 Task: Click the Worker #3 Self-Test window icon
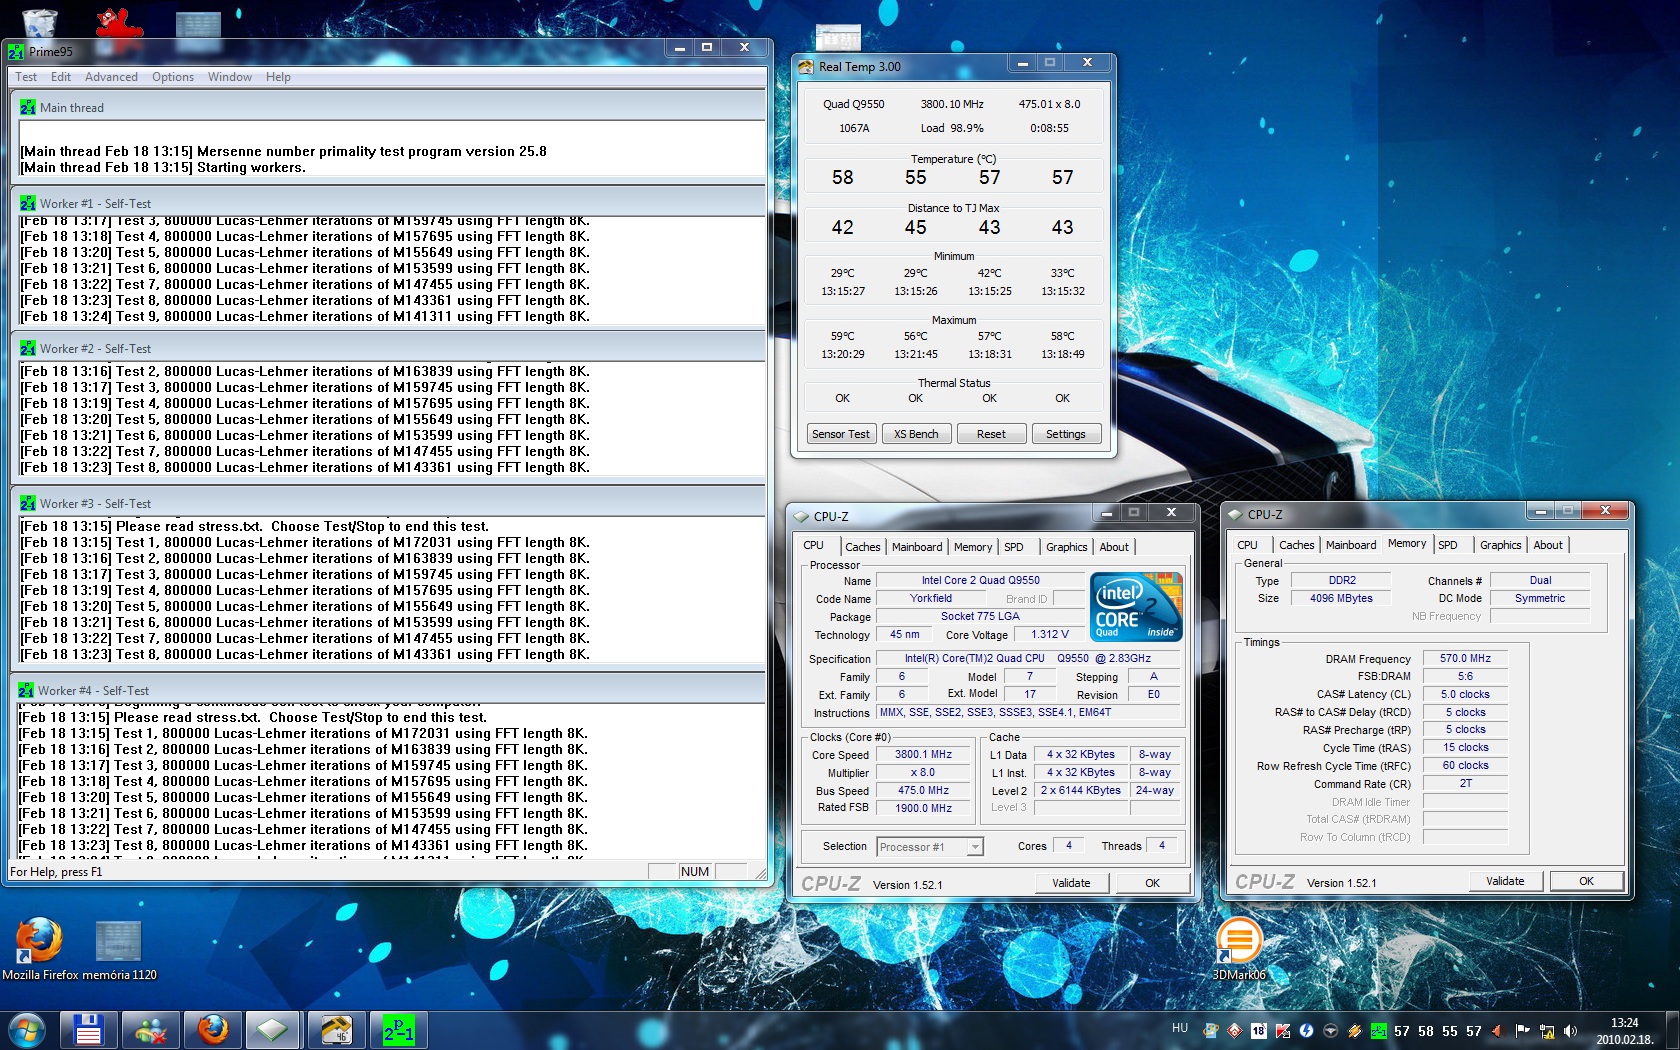28,503
